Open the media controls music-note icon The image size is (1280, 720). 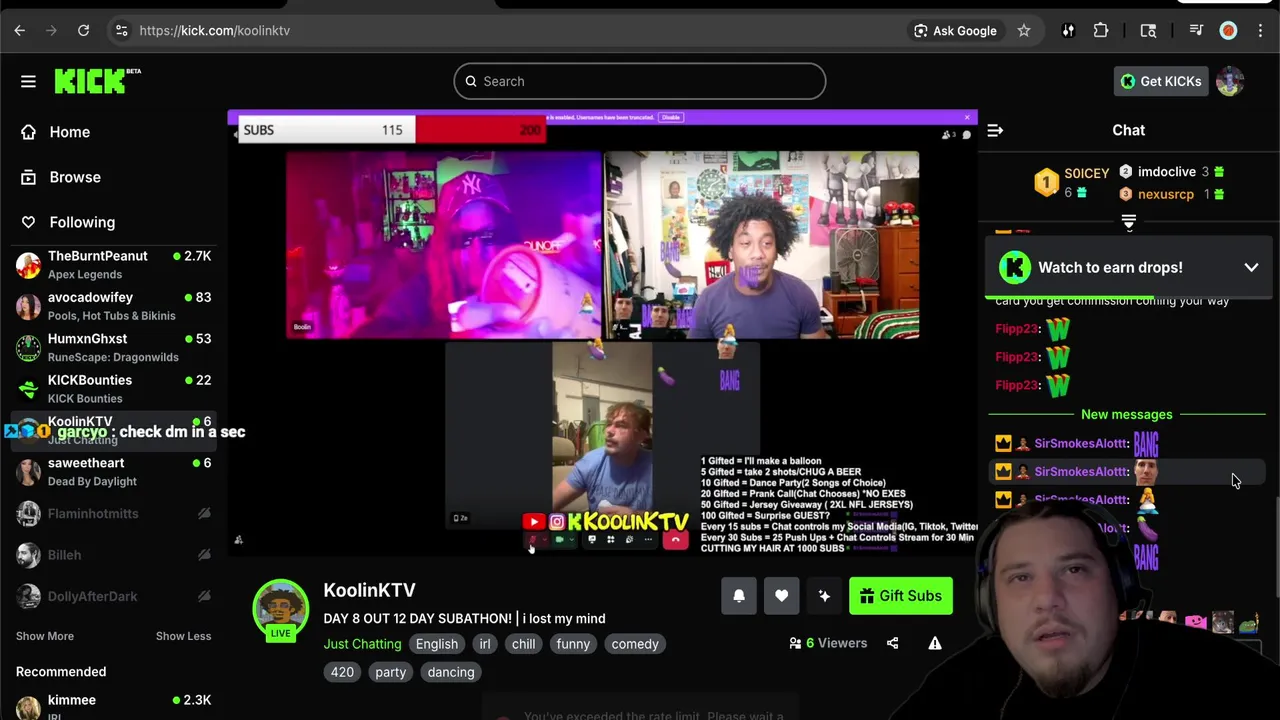click(1196, 31)
